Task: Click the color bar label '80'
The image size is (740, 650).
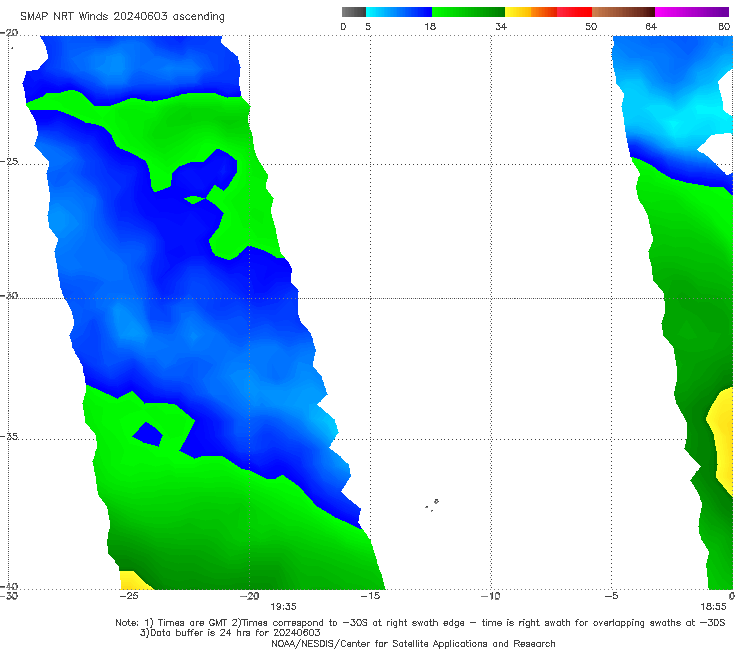Action: 724,26
